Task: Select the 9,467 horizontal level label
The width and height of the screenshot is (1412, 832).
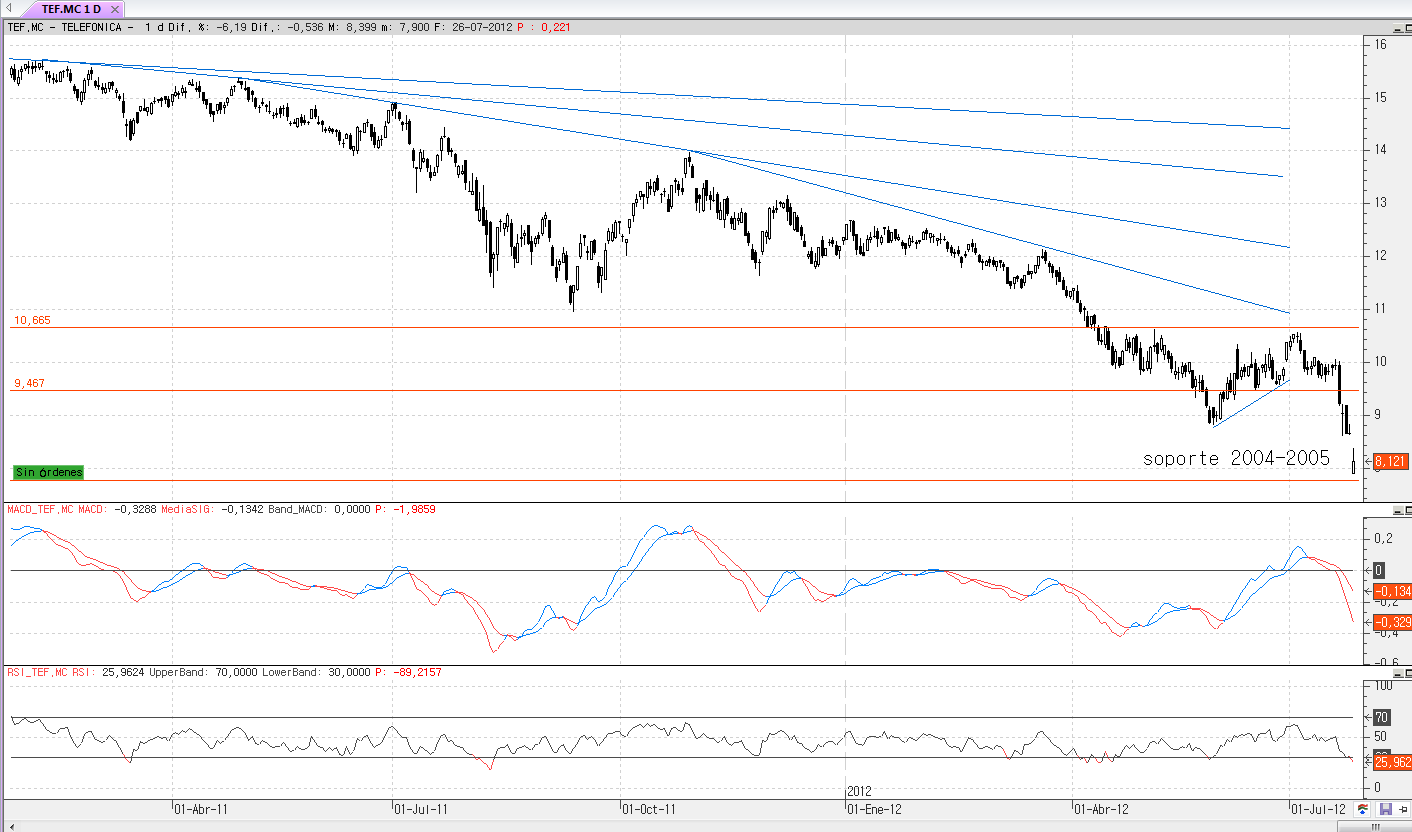Action: pyautogui.click(x=29, y=384)
